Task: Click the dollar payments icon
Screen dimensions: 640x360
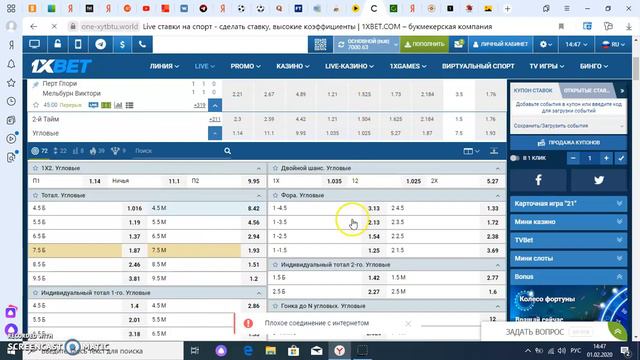Action: (122, 44)
